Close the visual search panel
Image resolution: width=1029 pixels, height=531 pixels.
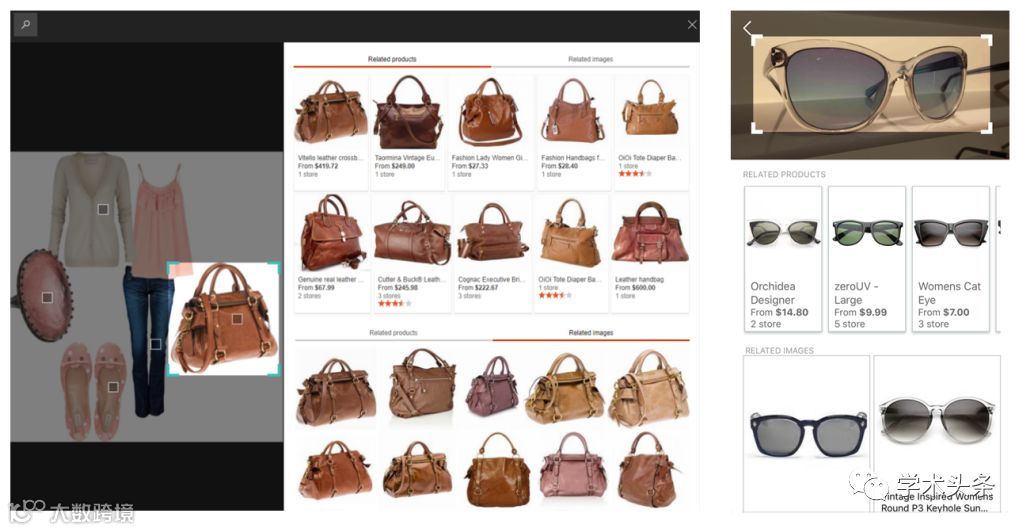pyautogui.click(x=692, y=25)
